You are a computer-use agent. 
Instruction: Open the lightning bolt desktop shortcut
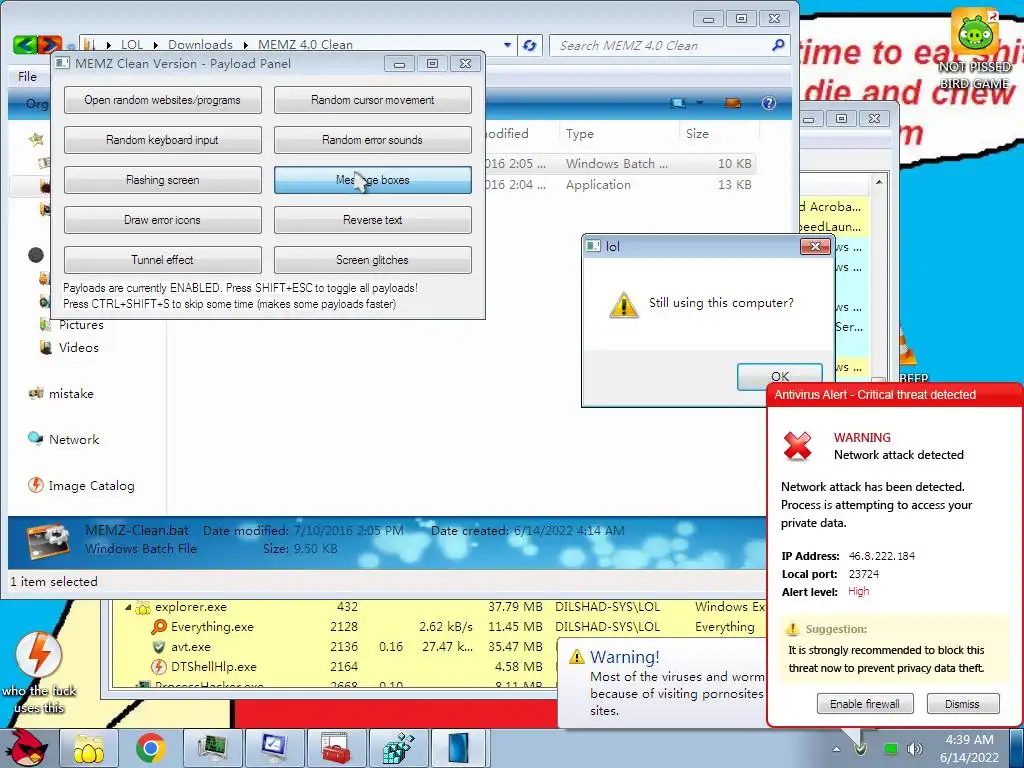tap(39, 673)
